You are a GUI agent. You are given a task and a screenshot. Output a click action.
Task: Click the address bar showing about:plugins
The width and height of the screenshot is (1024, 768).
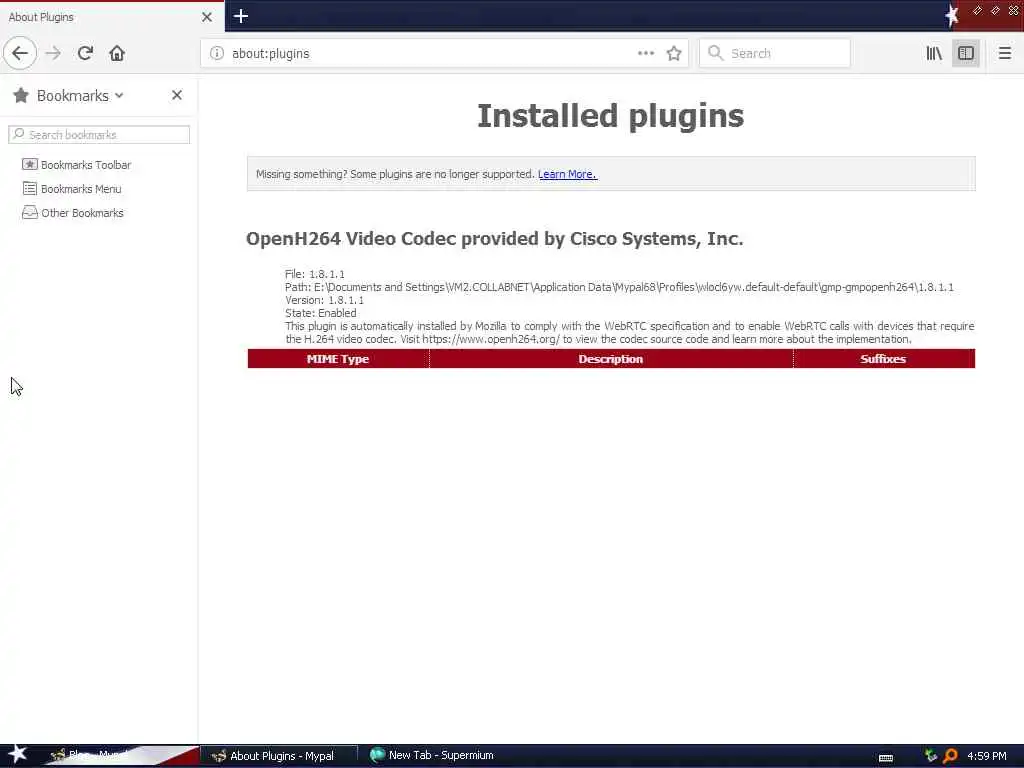pyautogui.click(x=444, y=53)
